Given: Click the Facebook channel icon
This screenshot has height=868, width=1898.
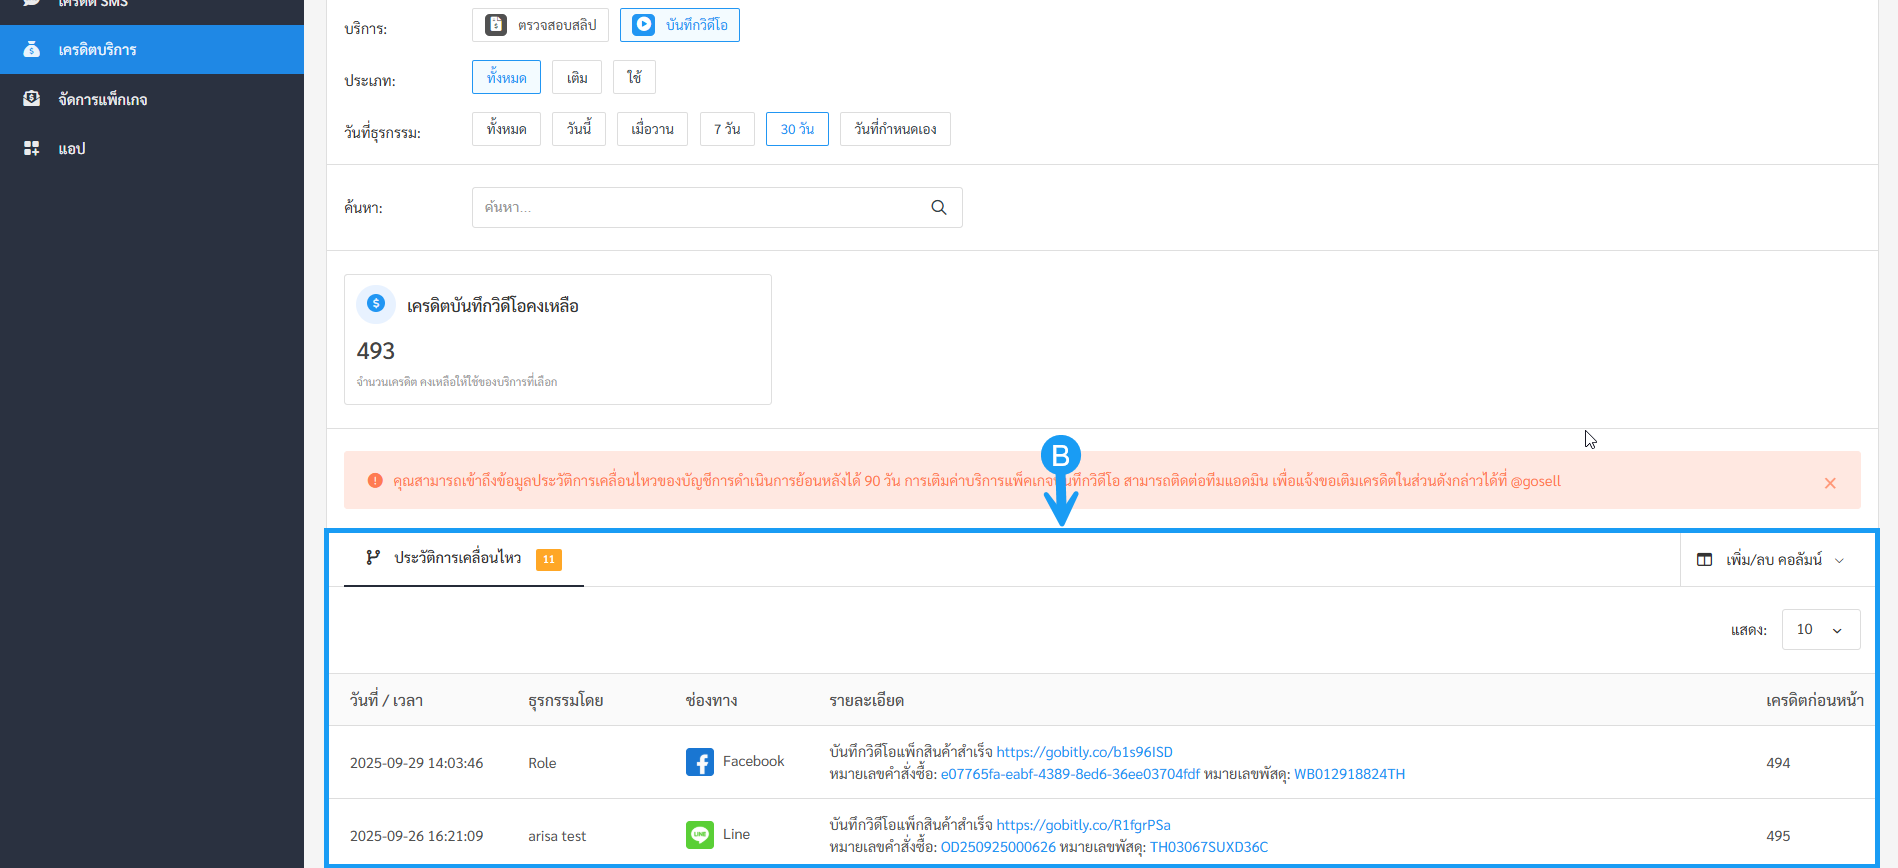Looking at the screenshot, I should pyautogui.click(x=699, y=762).
